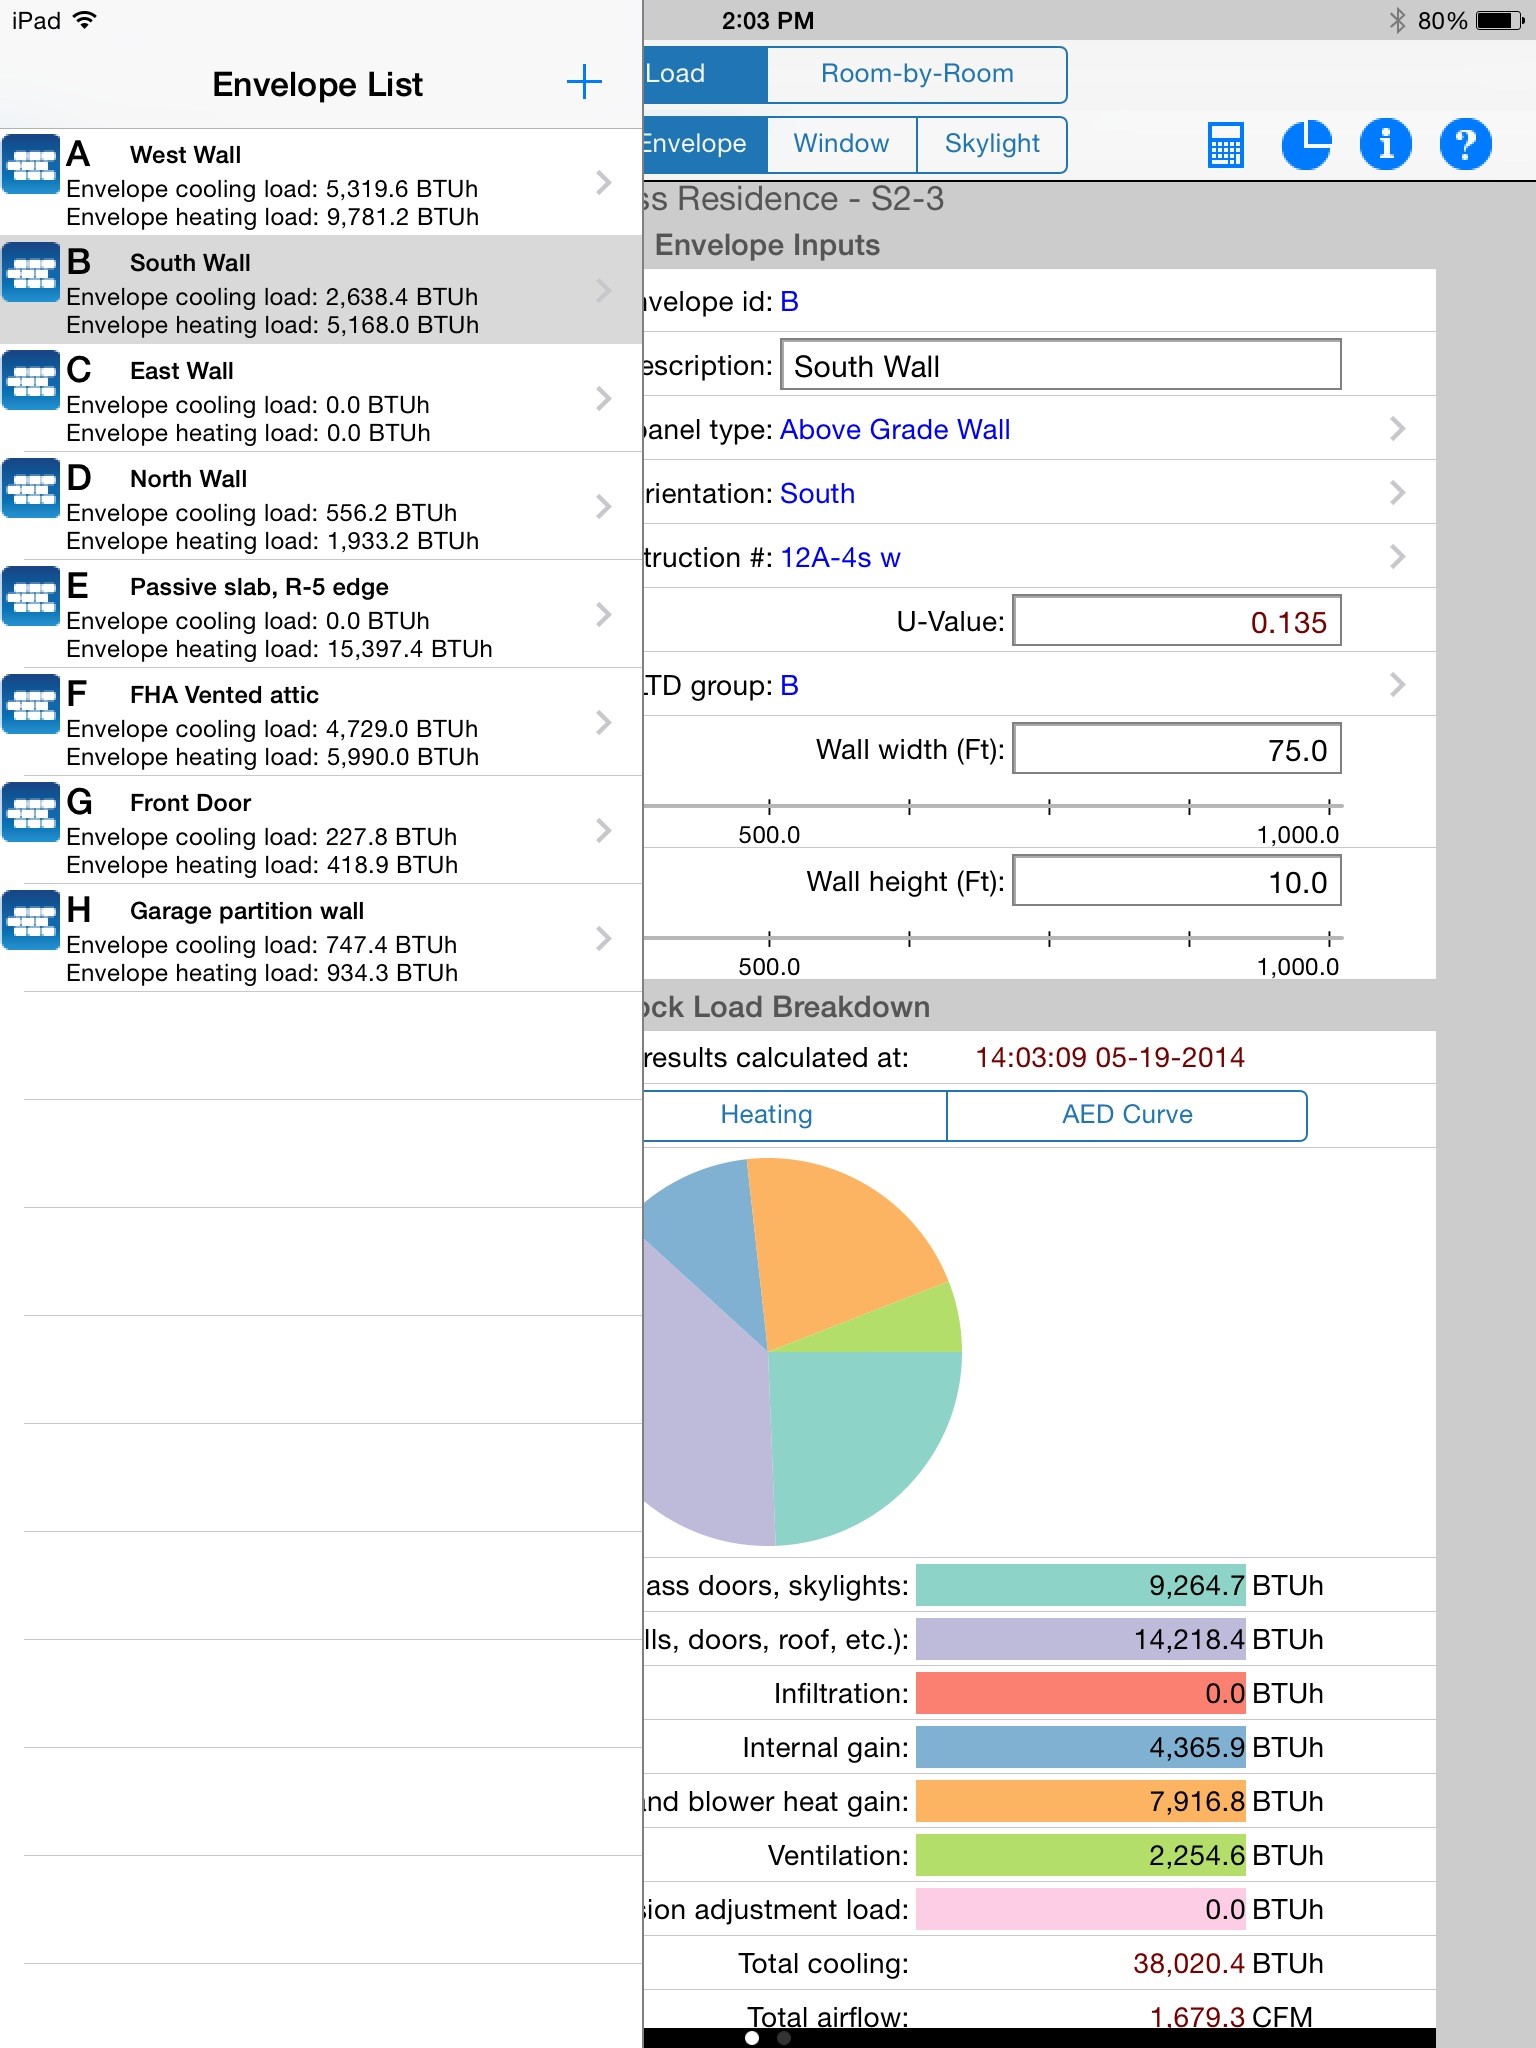Open Passive slab row chevron
Image resolution: width=1536 pixels, height=2048 pixels.
click(x=603, y=614)
